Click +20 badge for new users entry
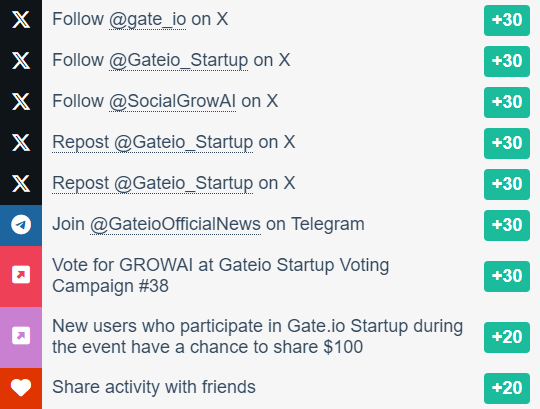This screenshot has width=540, height=409. (507, 337)
